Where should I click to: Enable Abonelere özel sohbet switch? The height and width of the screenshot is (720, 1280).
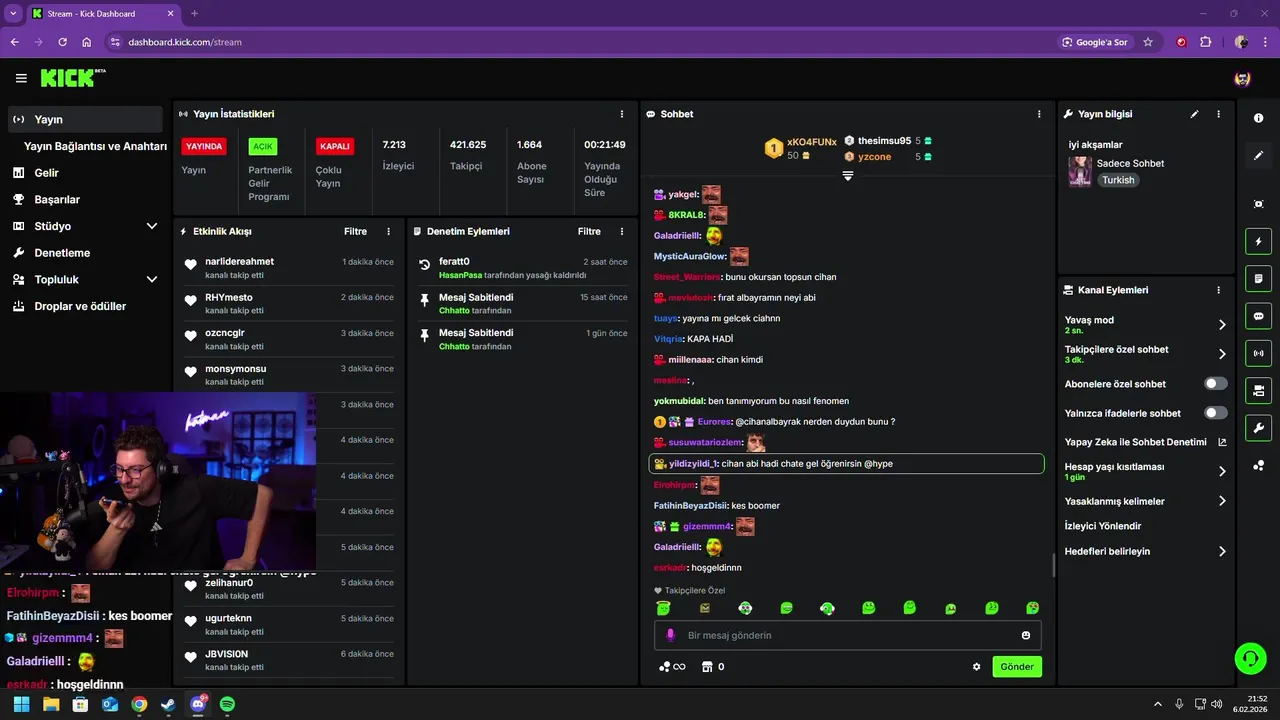pos(1216,384)
